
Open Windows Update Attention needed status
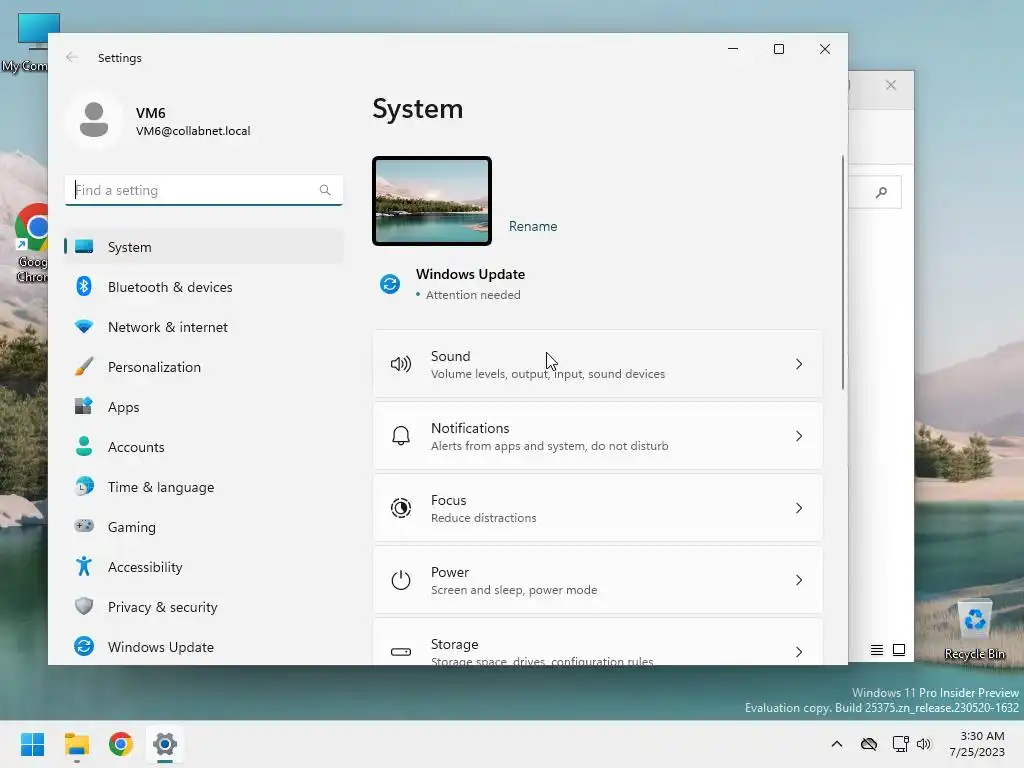pos(473,295)
